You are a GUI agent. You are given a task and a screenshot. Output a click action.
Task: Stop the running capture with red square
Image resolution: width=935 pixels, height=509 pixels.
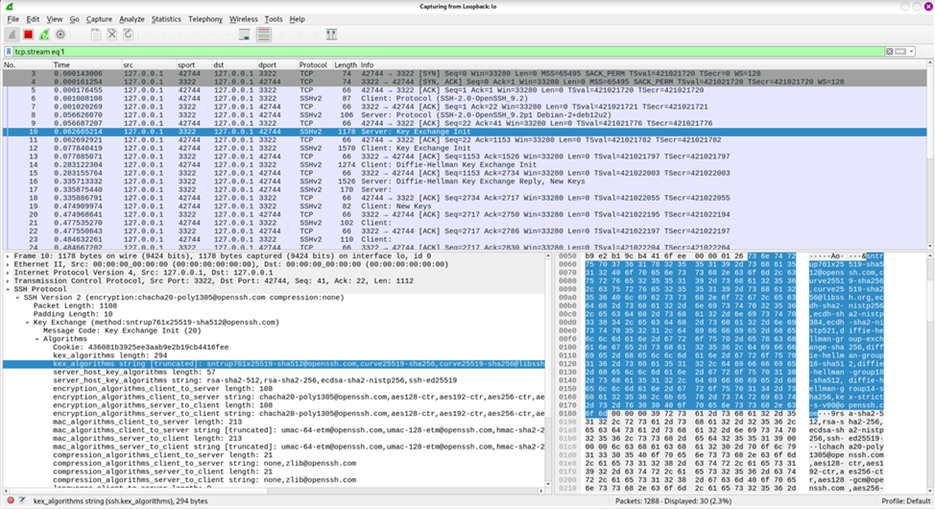click(28, 35)
